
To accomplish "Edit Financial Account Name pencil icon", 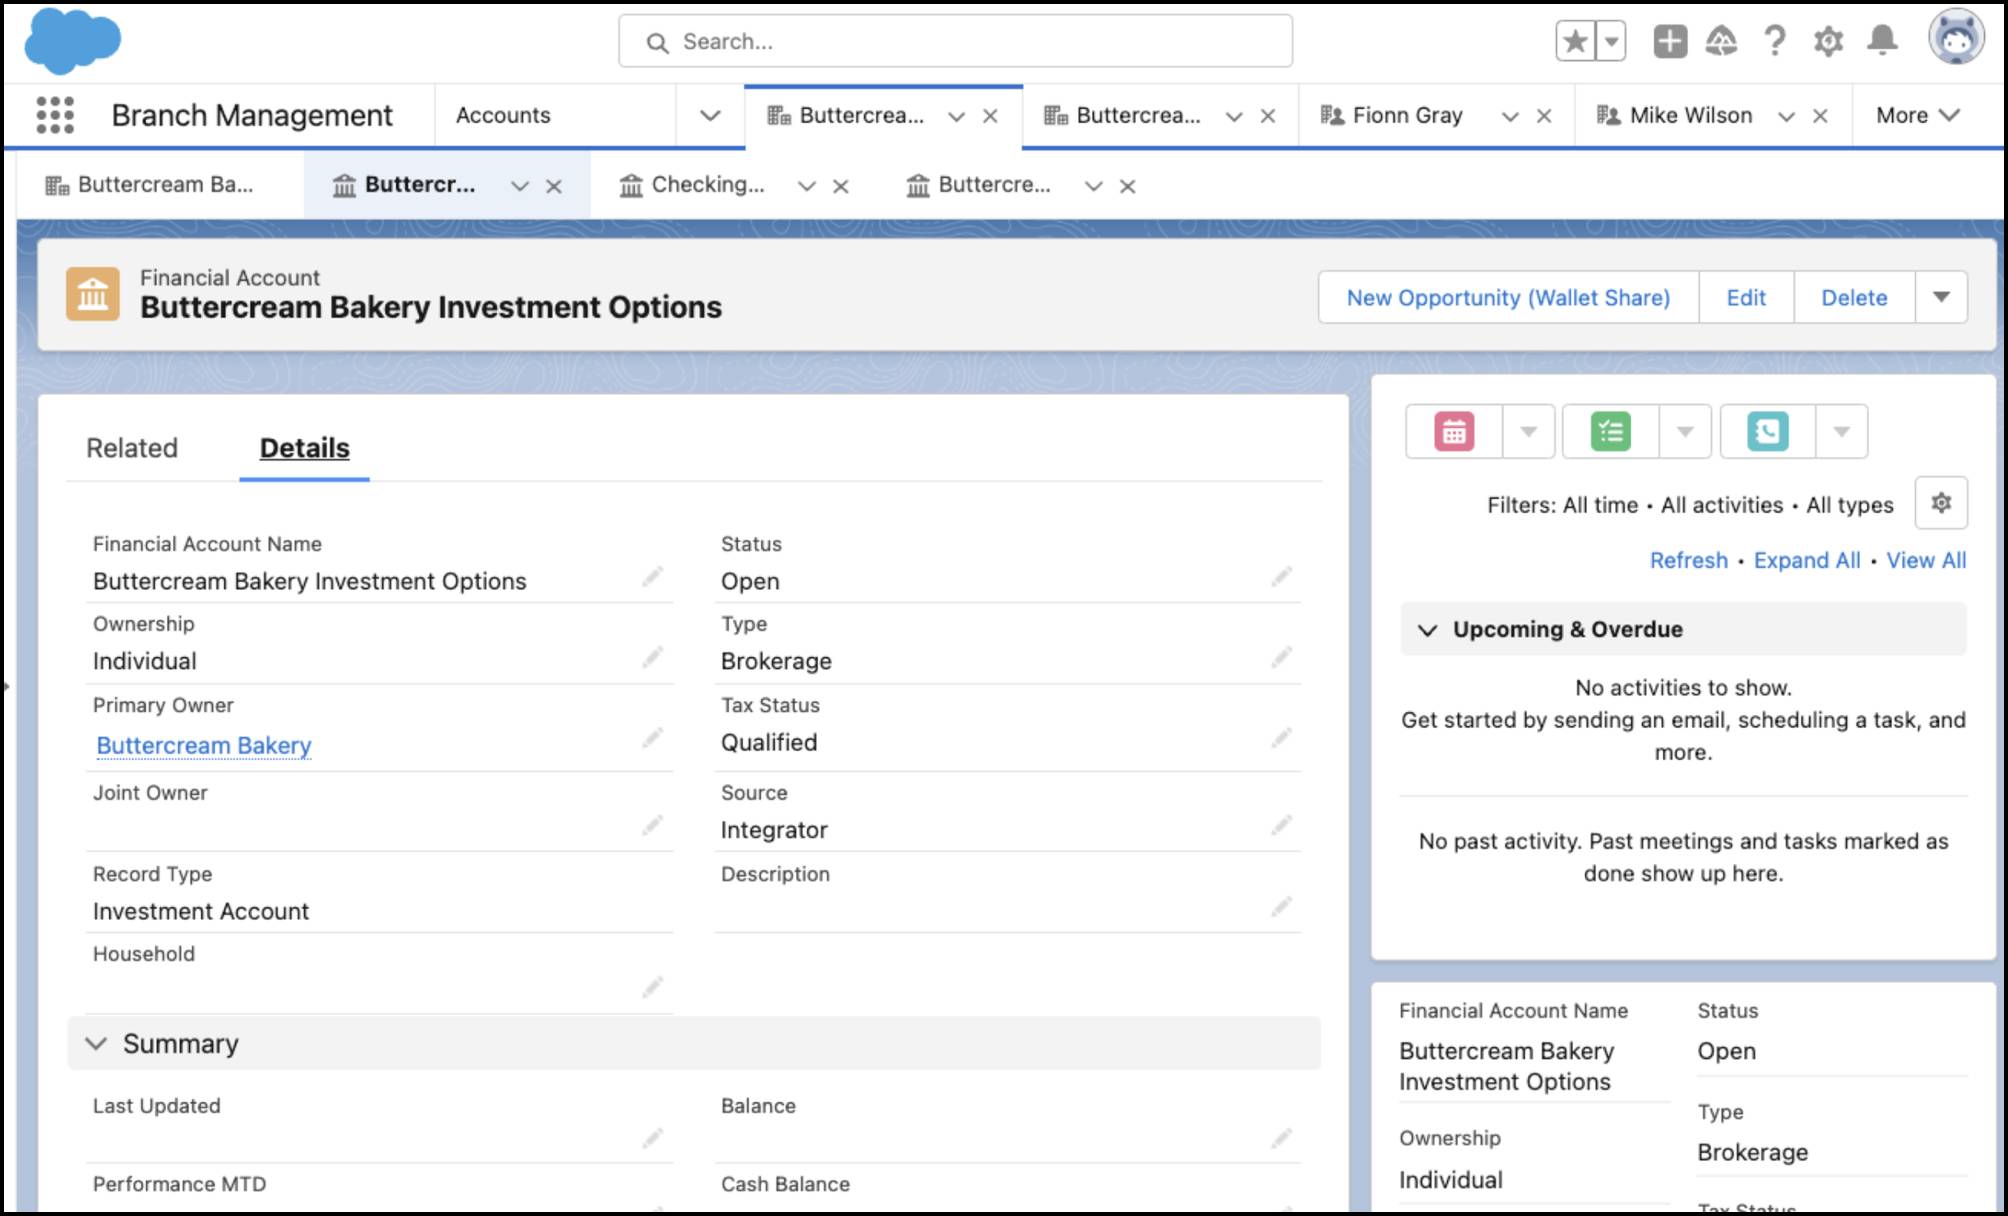I will 652,576.
